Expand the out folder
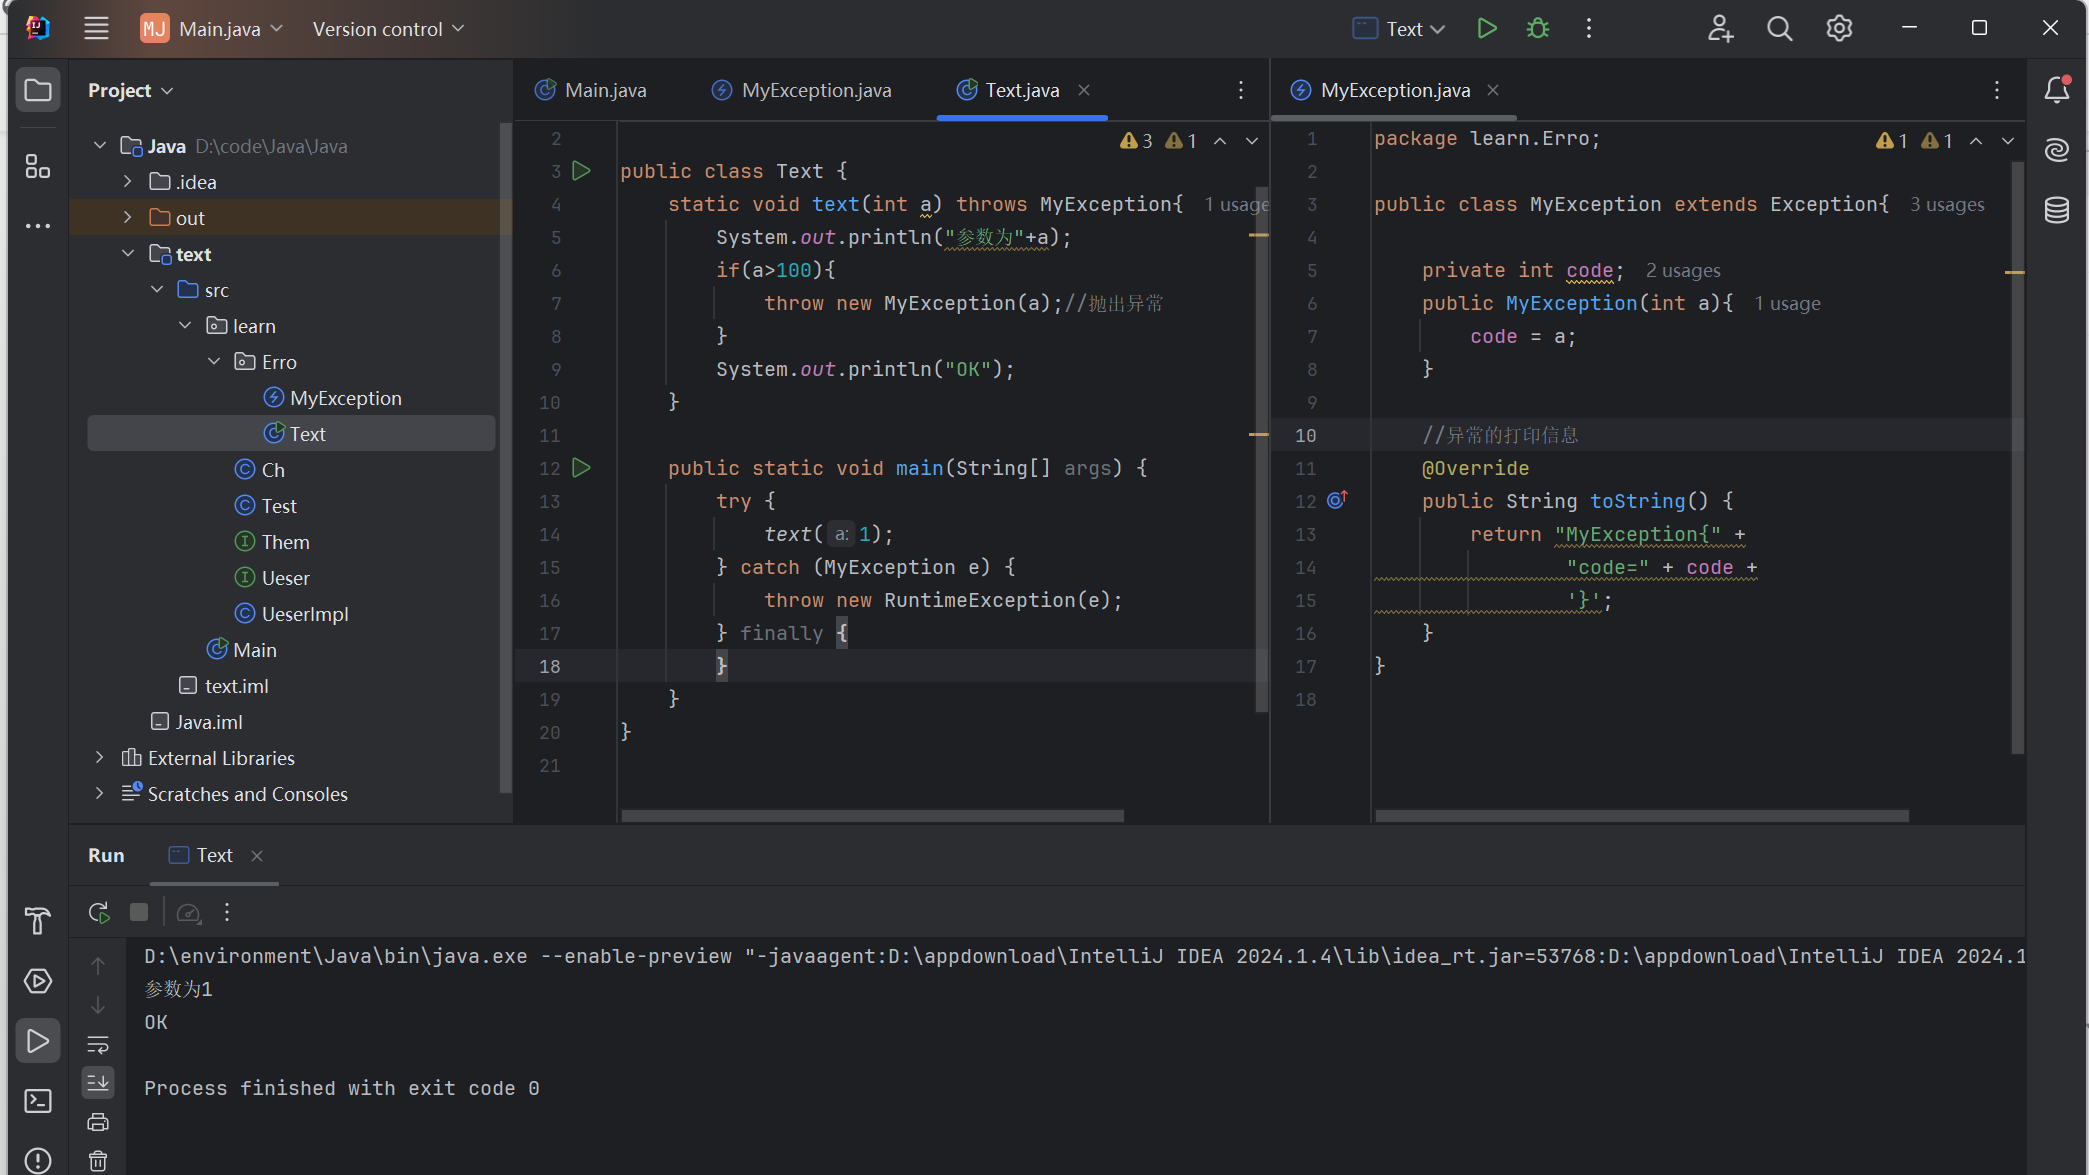Image resolution: width=2089 pixels, height=1175 pixels. pos(128,218)
